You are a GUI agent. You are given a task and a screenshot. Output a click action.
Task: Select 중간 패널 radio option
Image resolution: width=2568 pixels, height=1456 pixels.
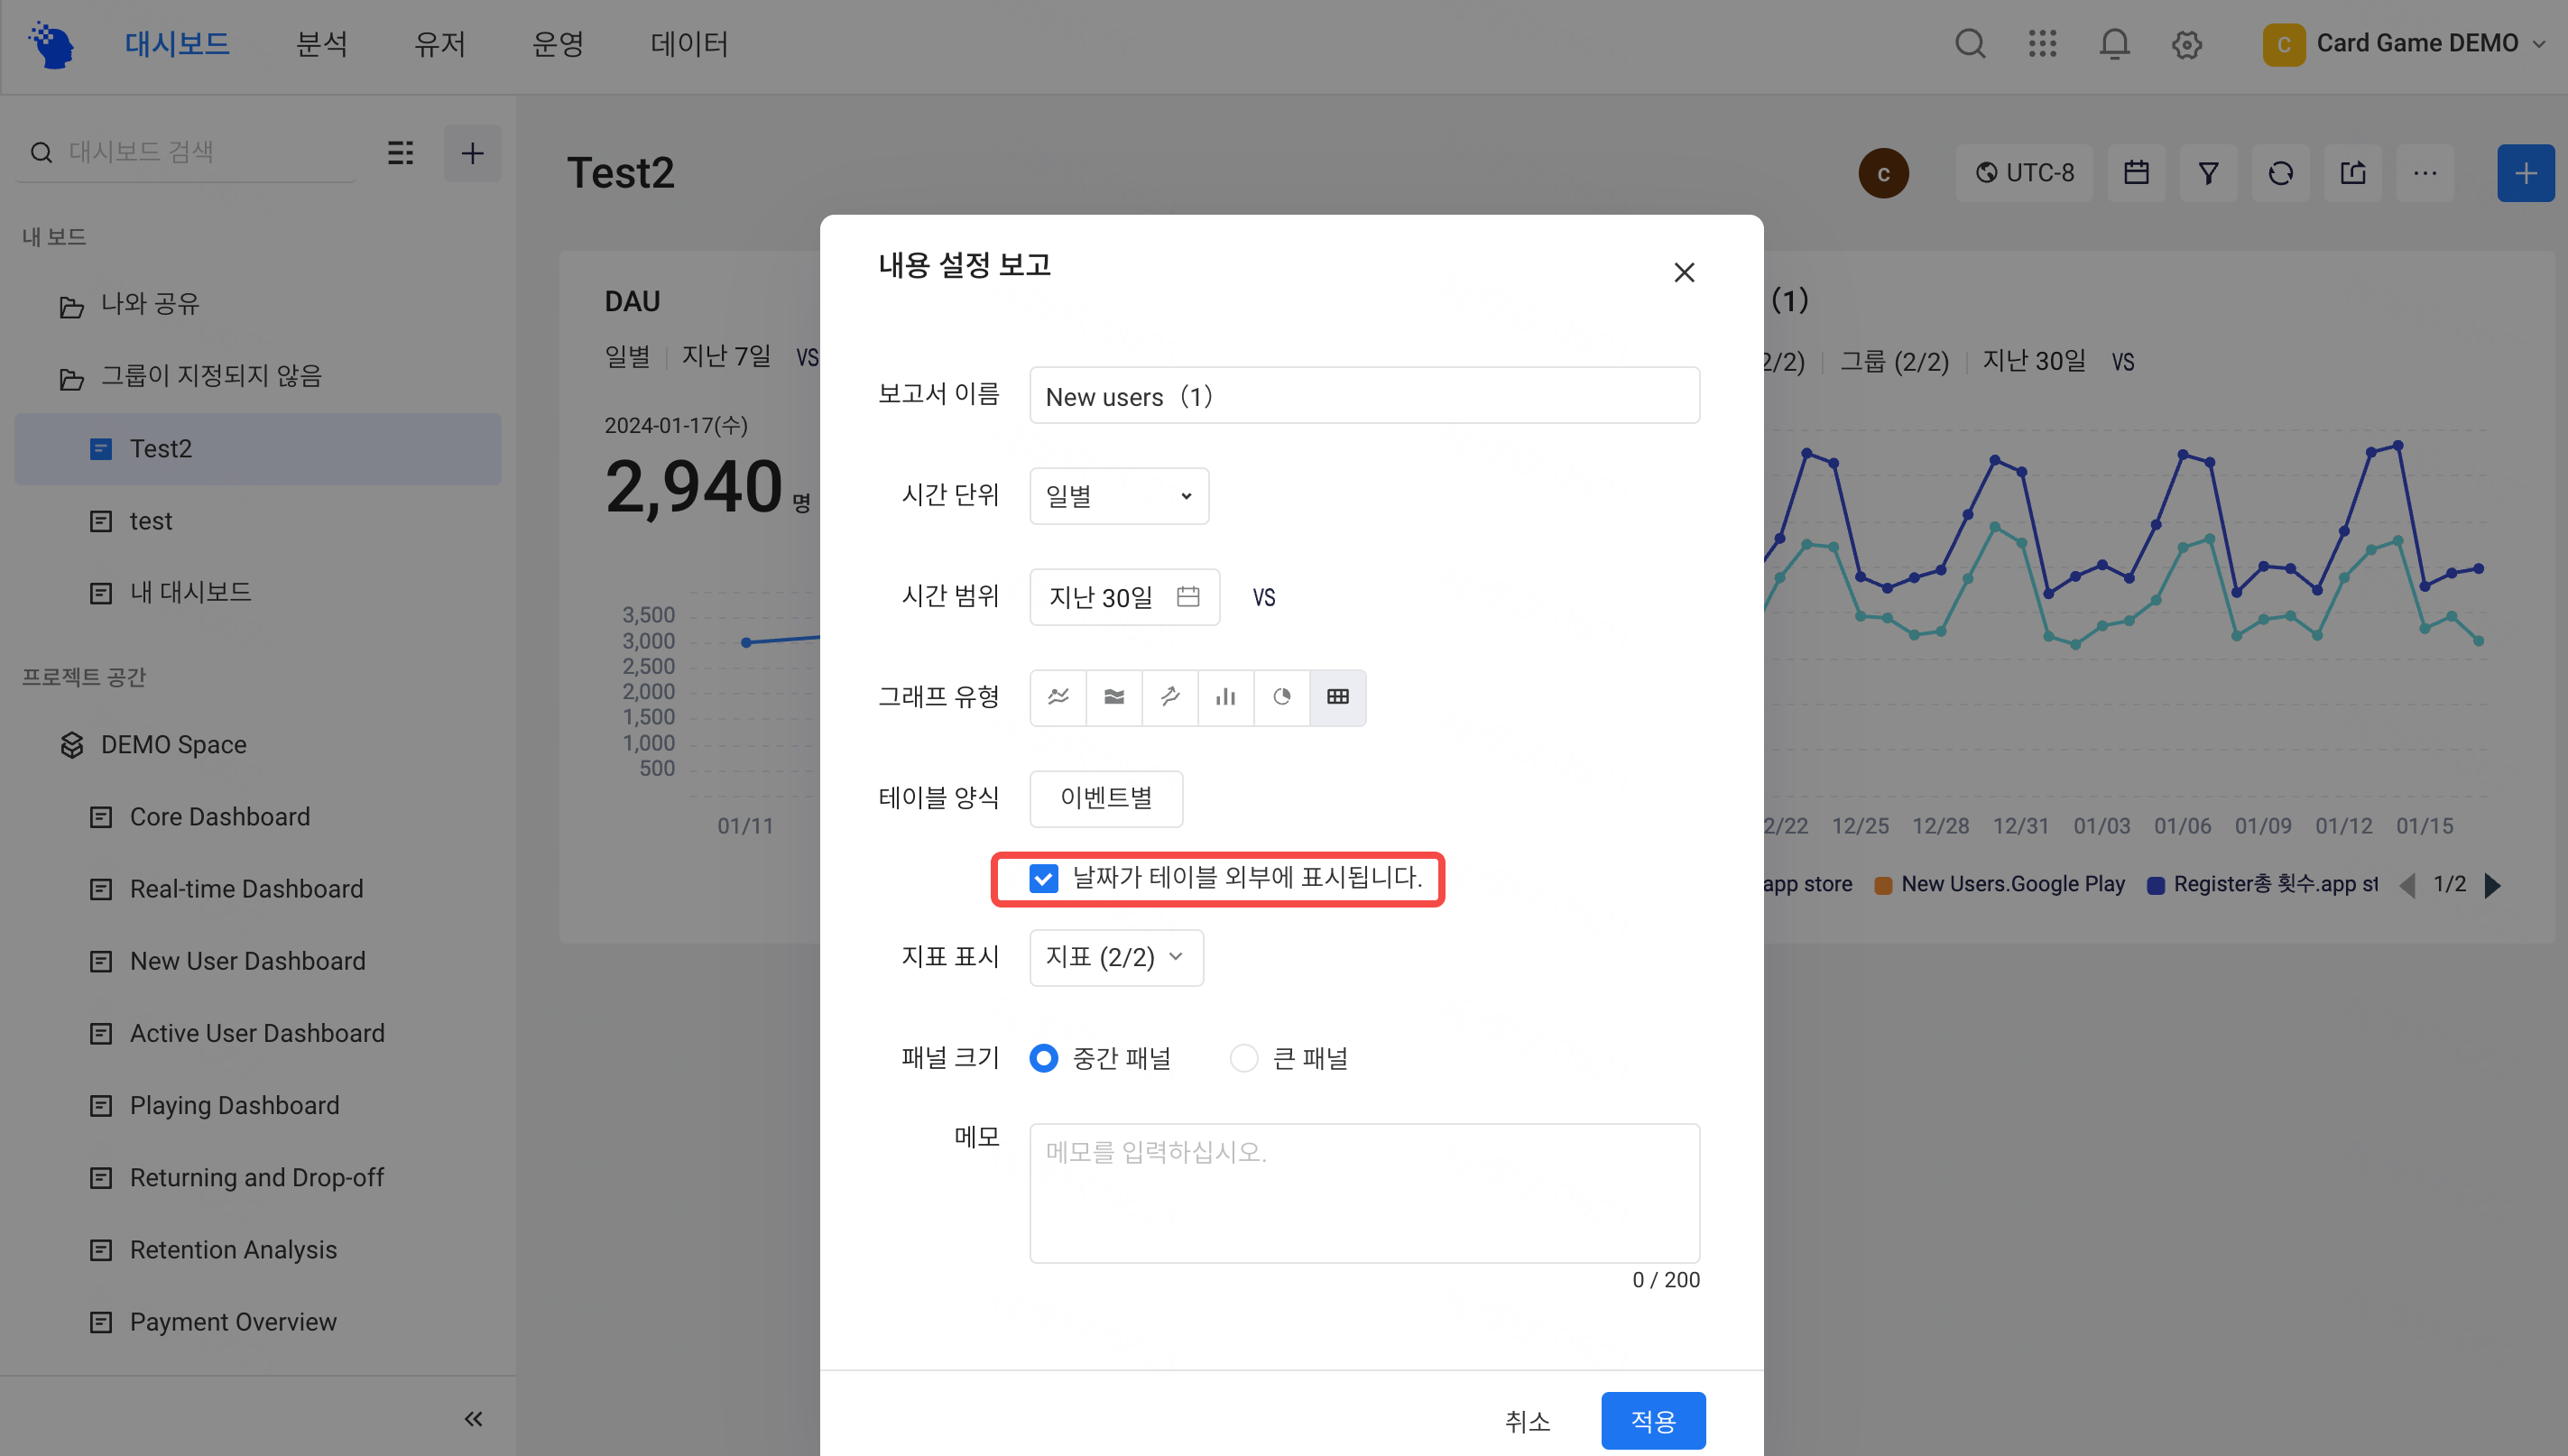click(x=1043, y=1058)
